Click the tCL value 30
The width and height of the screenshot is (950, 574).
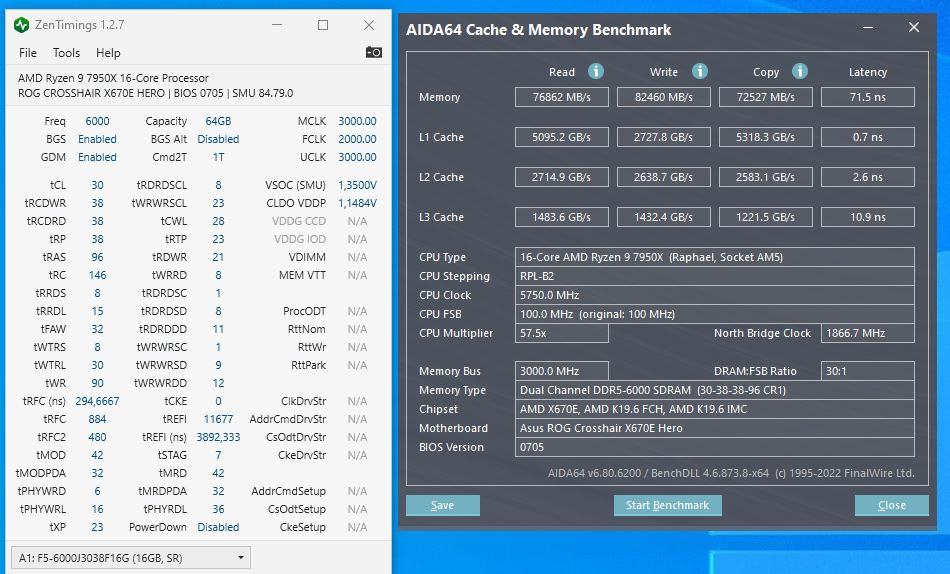pyautogui.click(x=98, y=185)
